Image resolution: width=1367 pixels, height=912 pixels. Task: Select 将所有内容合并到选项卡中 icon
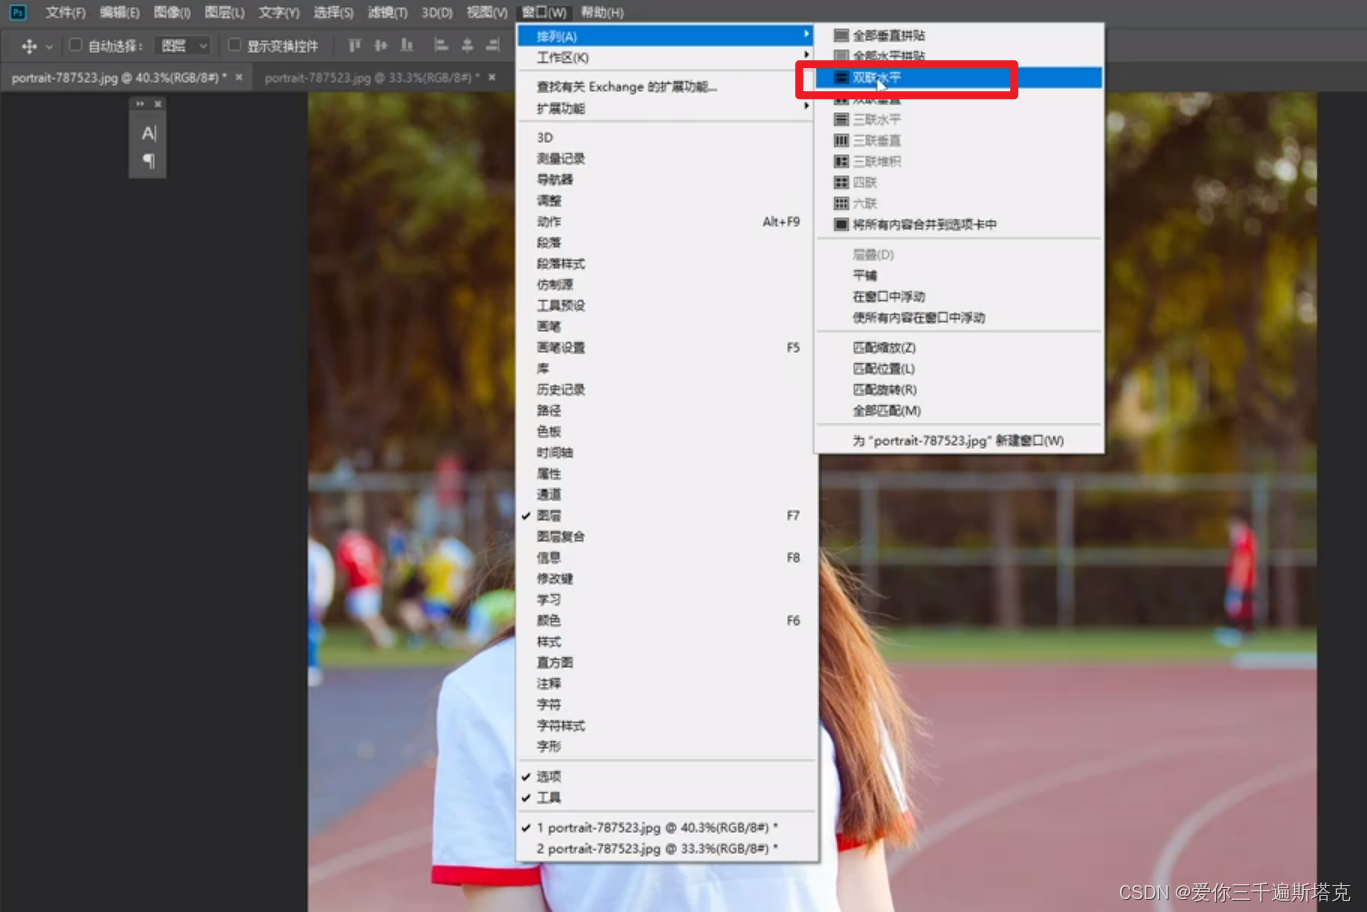click(x=841, y=224)
